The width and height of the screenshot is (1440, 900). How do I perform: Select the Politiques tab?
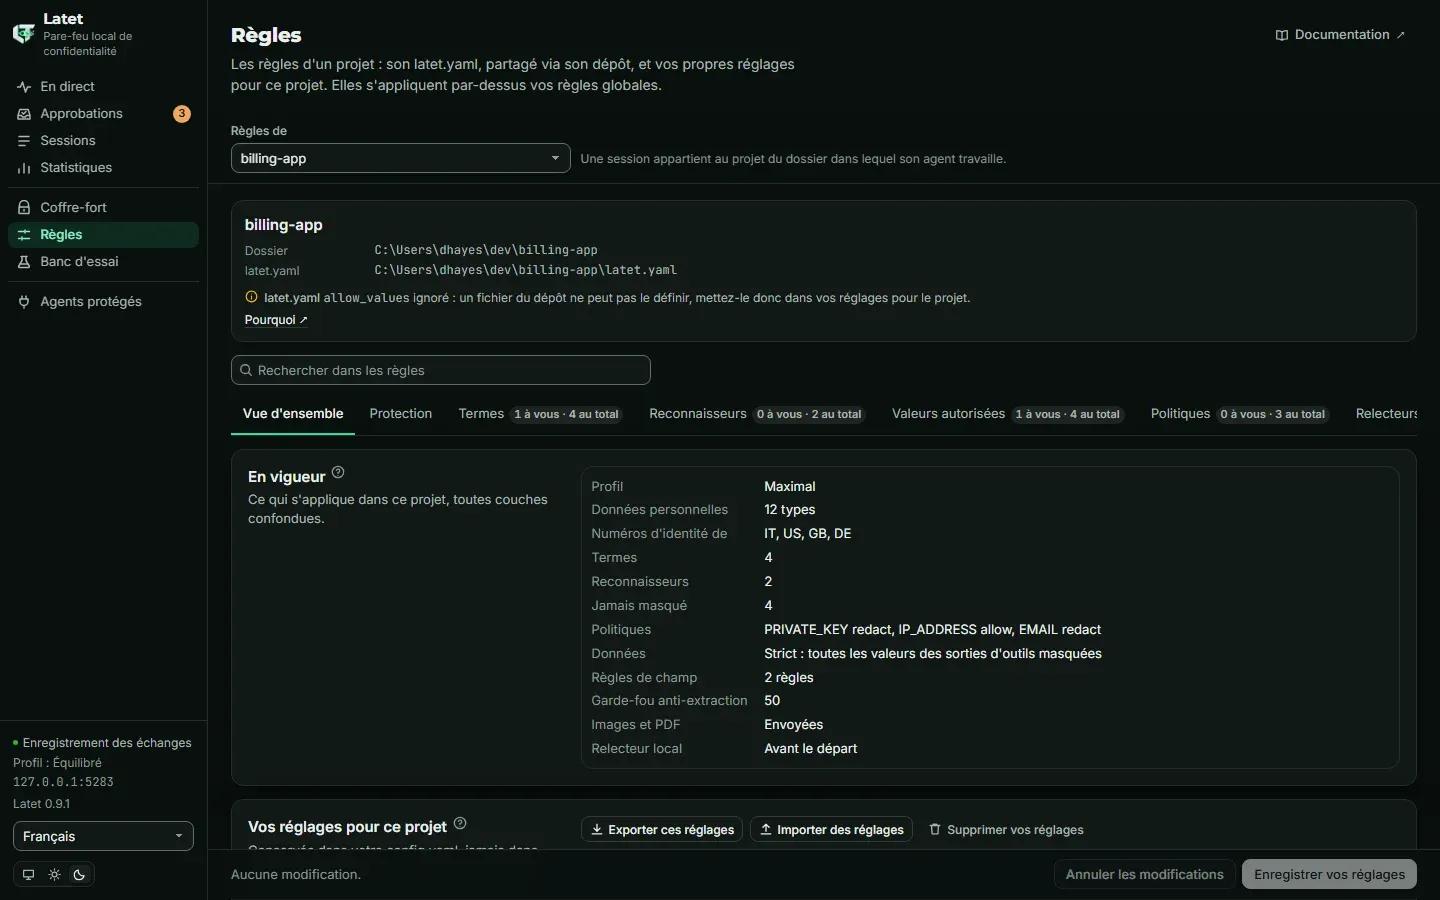coord(1240,414)
